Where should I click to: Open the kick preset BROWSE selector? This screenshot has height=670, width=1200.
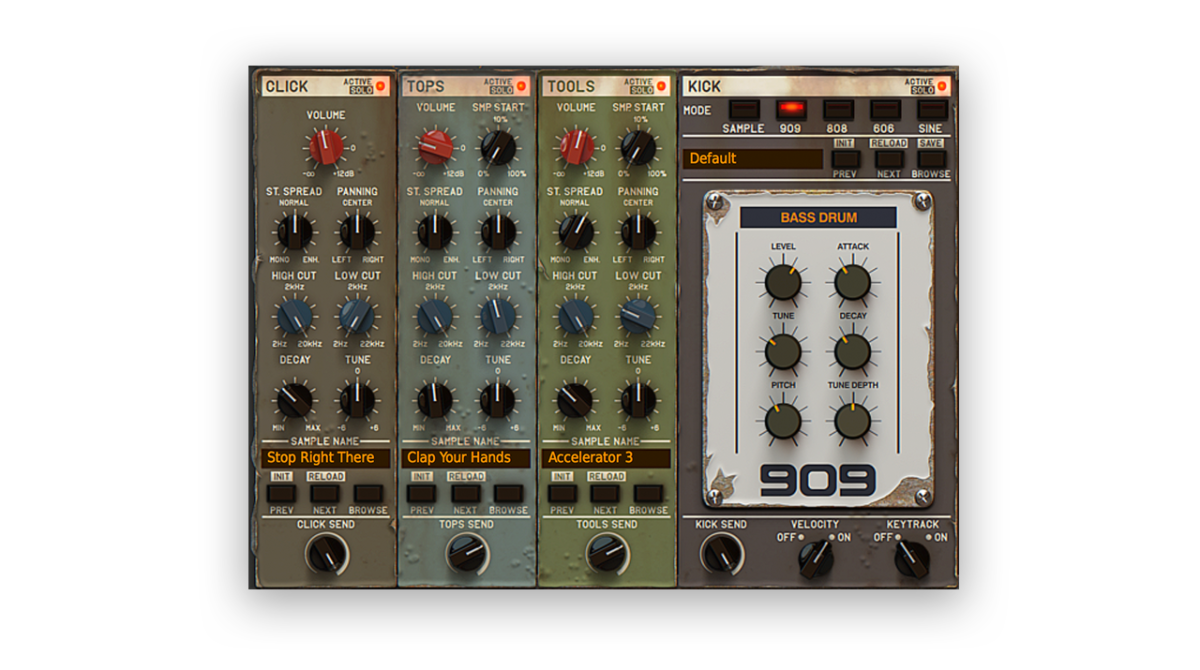pos(932,160)
